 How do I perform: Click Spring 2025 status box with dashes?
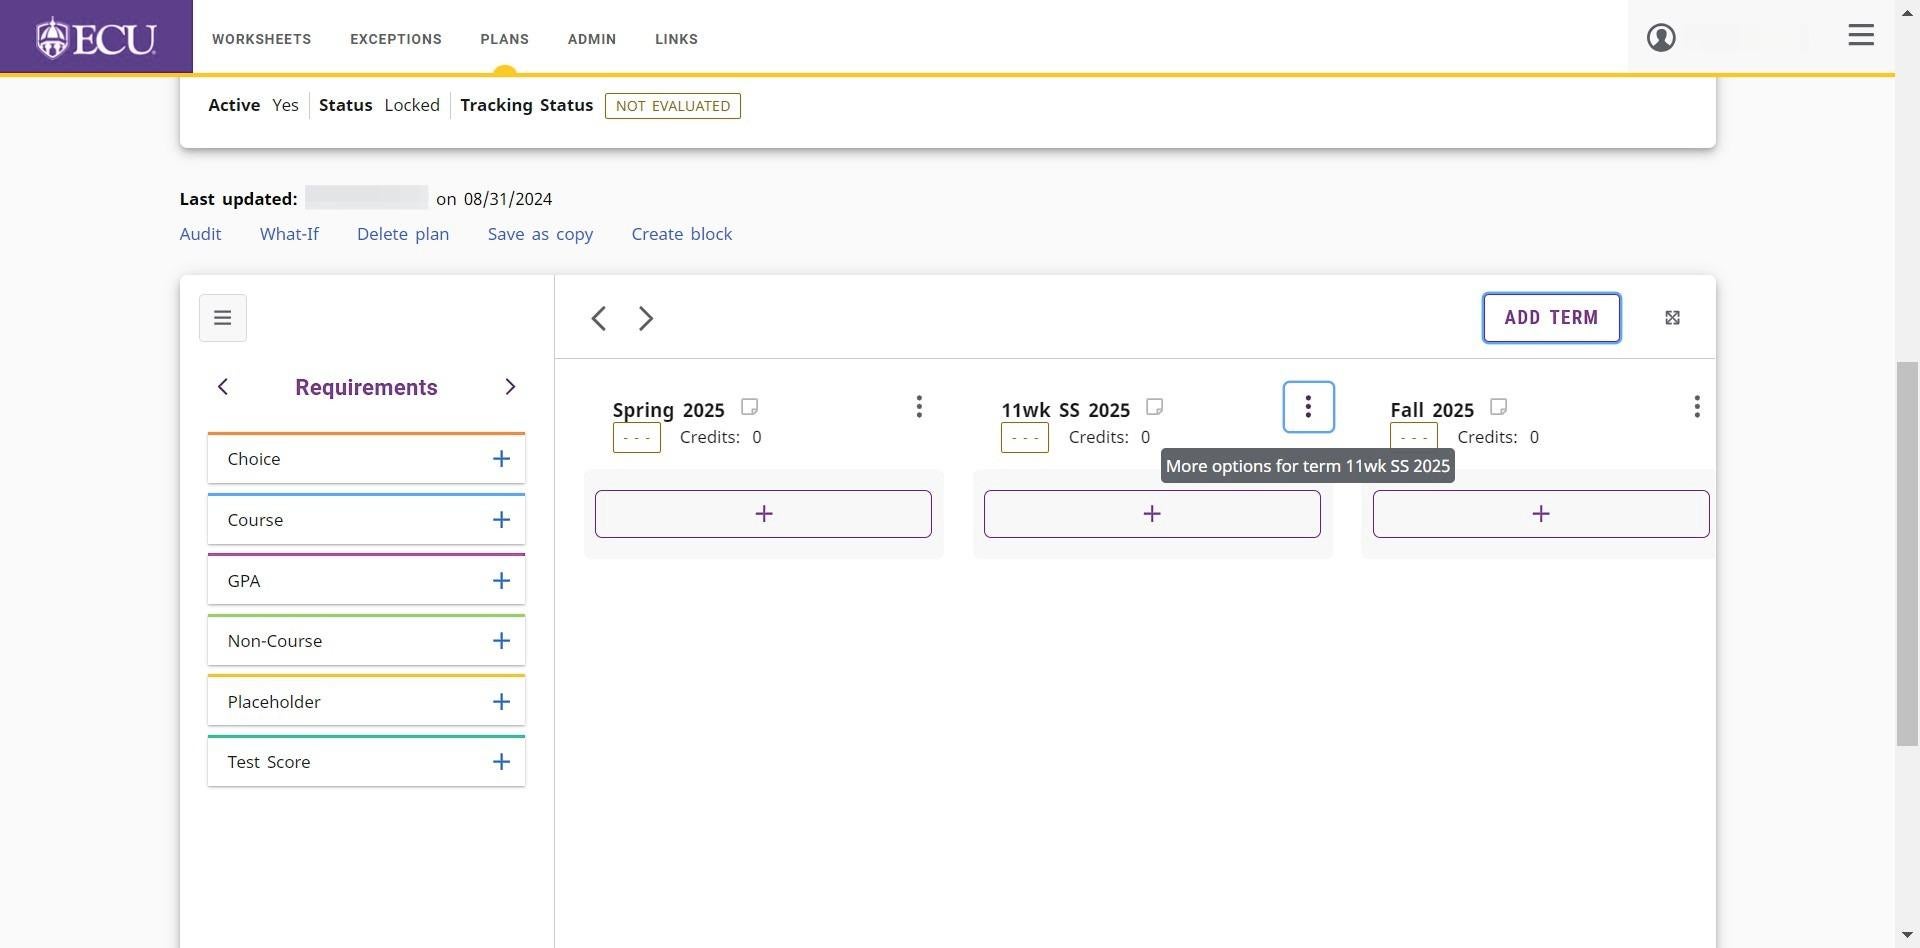636,438
